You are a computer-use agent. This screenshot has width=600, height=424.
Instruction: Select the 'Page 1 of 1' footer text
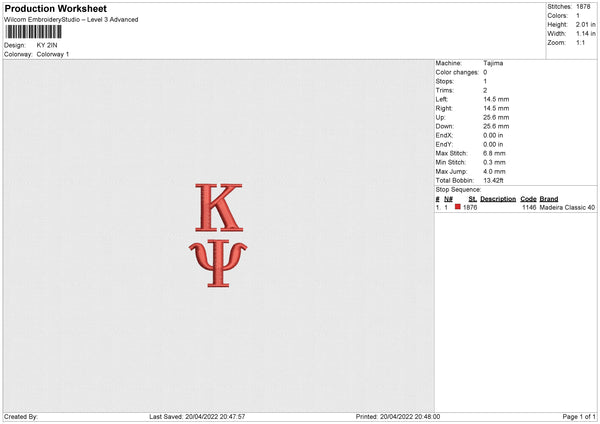(x=579, y=417)
